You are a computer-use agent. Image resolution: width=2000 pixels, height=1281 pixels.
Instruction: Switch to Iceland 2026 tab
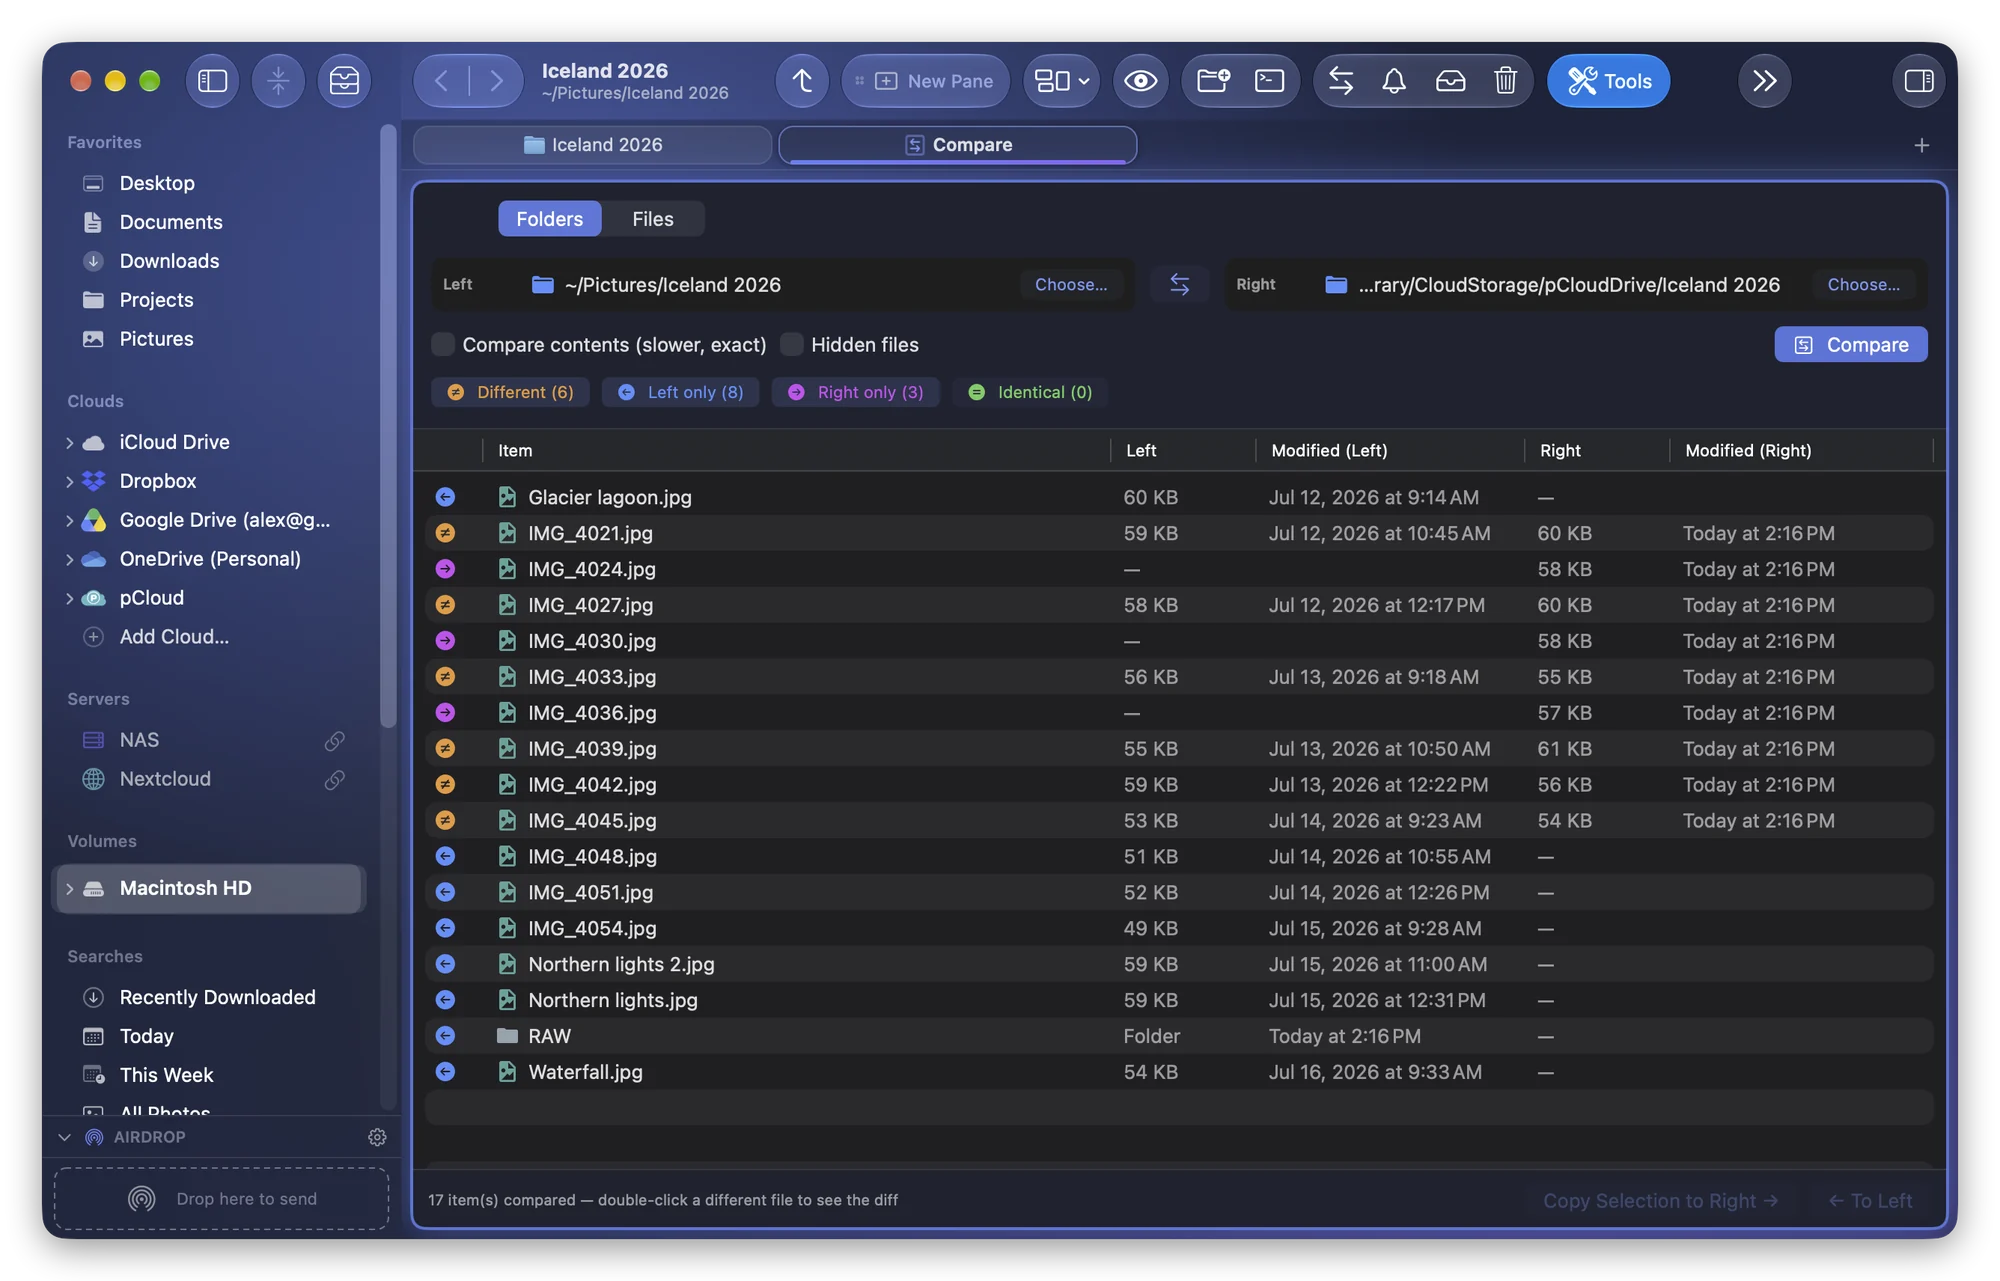(592, 145)
